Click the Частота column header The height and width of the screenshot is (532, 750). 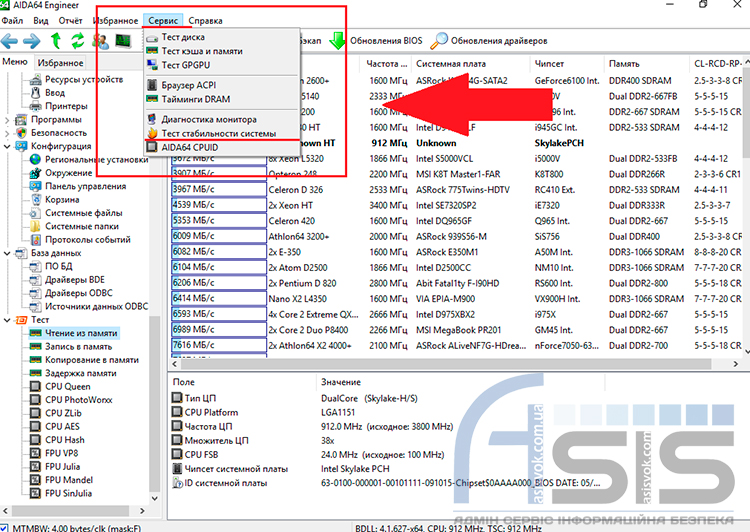pyautogui.click(x=386, y=64)
